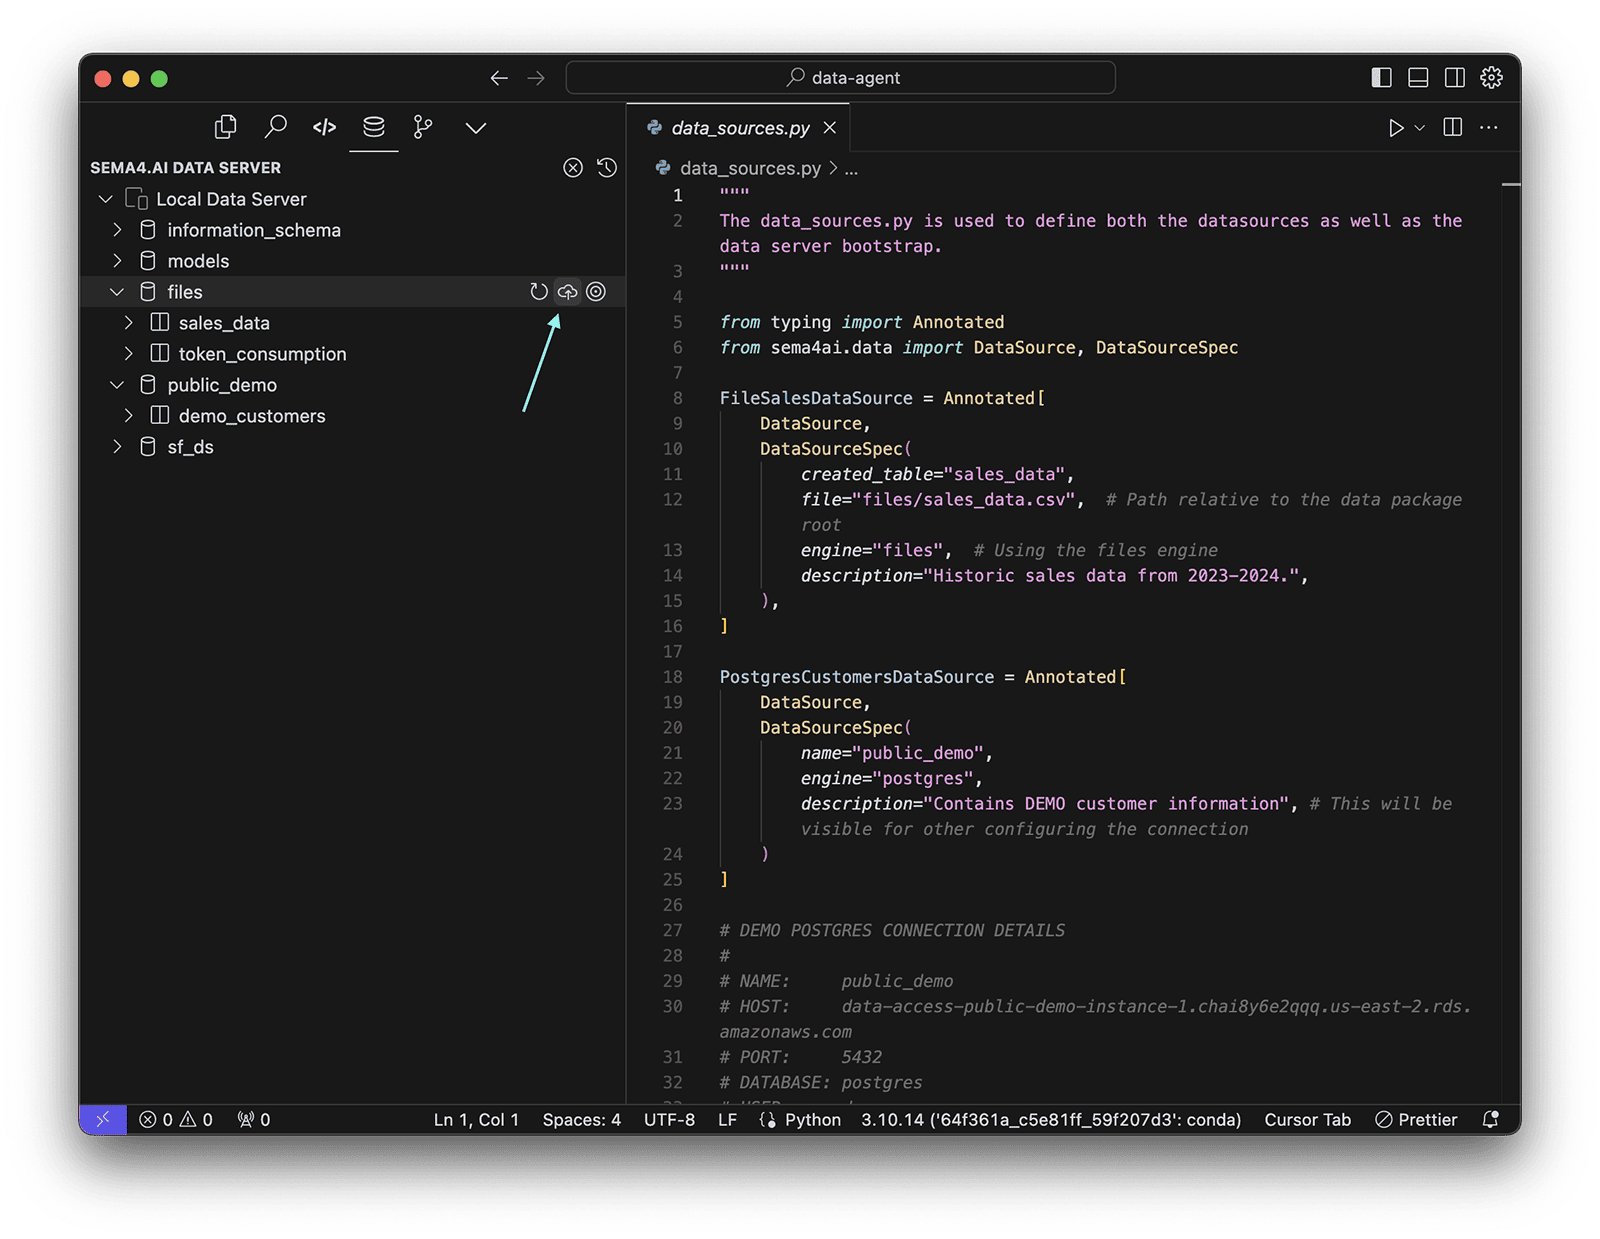This screenshot has height=1239, width=1600.
Task: Toggle the secondary side bar layout
Action: coord(1455,78)
